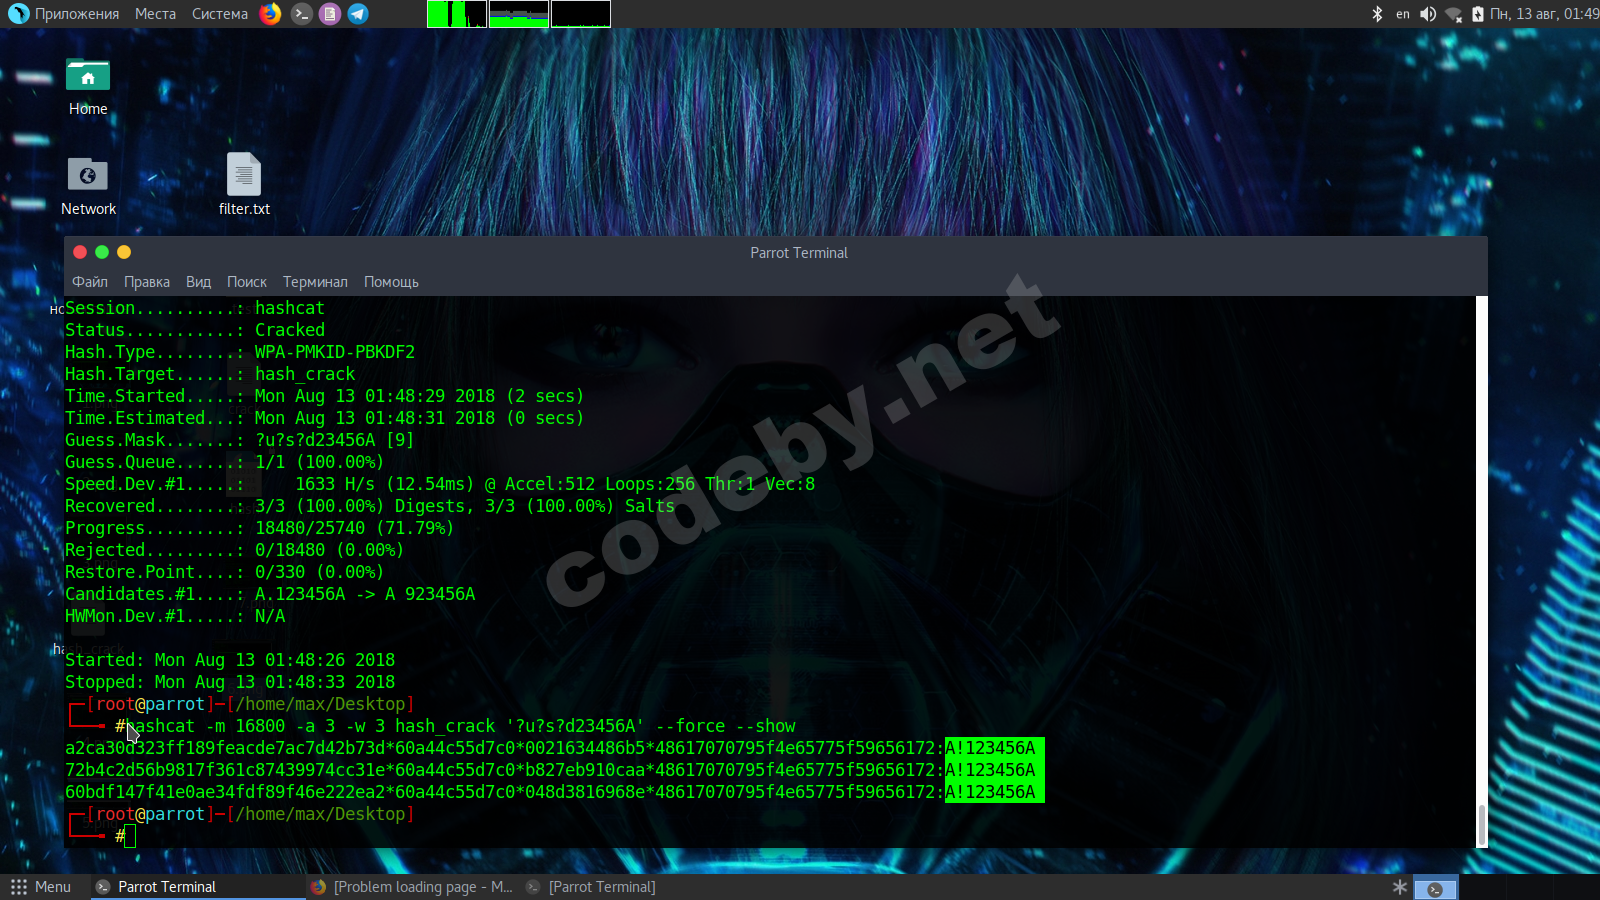Click the Candidates.#1 line
This screenshot has height=900, width=1600.
tap(270, 594)
